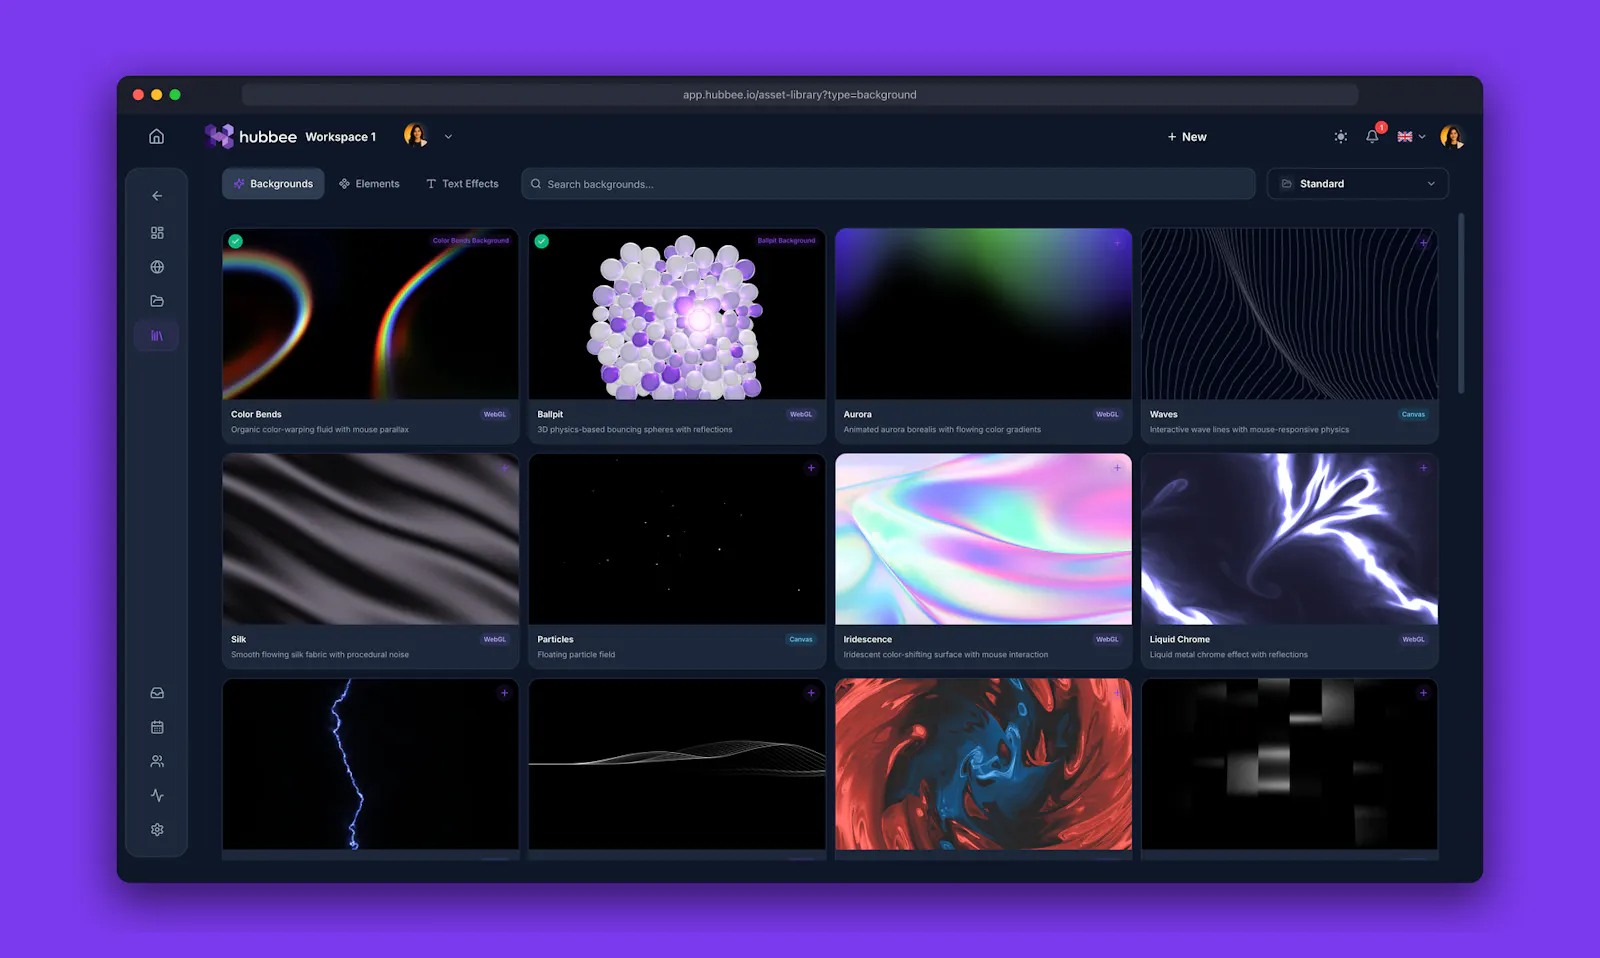Focus the Search backgrounds field
Screen dimensions: 1600x958
click(888, 184)
